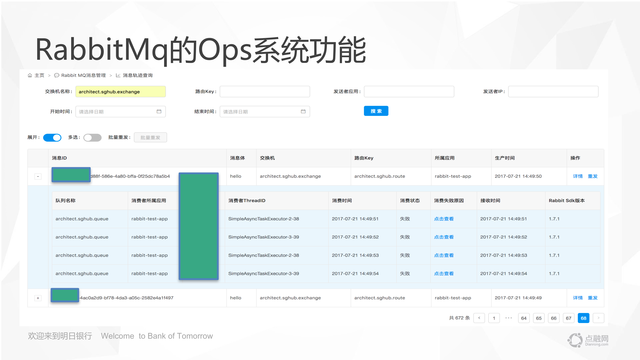
Task: Click architect.sghub.route in the 14:49:50 row
Action: (x=380, y=176)
